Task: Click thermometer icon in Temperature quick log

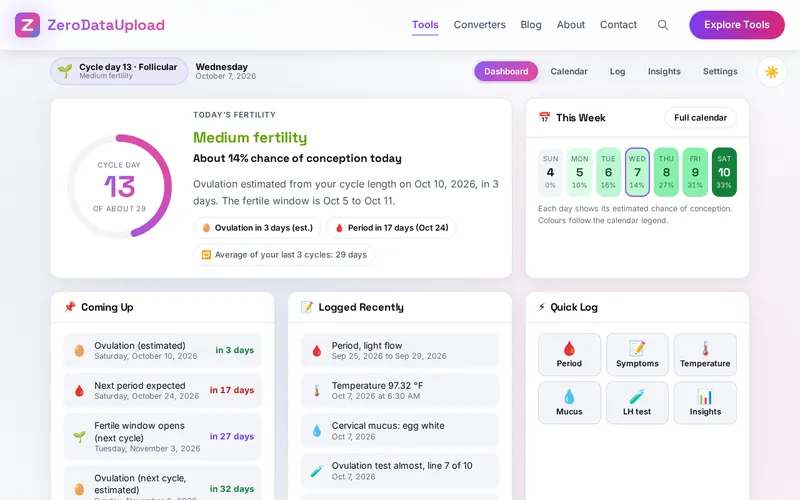Action: tap(705, 348)
